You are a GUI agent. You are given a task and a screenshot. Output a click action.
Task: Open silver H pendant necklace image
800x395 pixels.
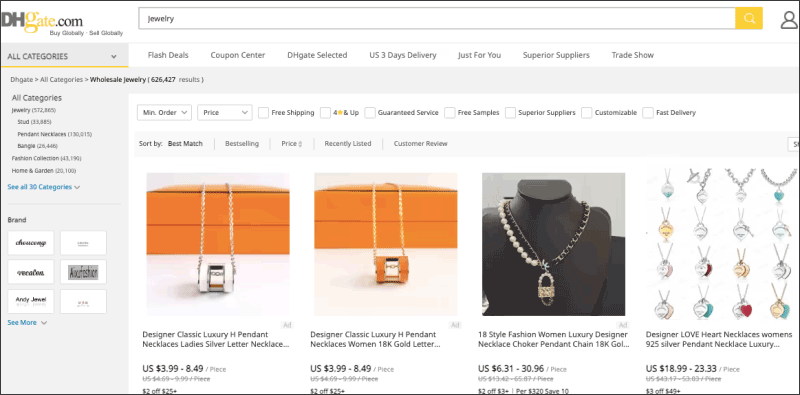coord(218,244)
